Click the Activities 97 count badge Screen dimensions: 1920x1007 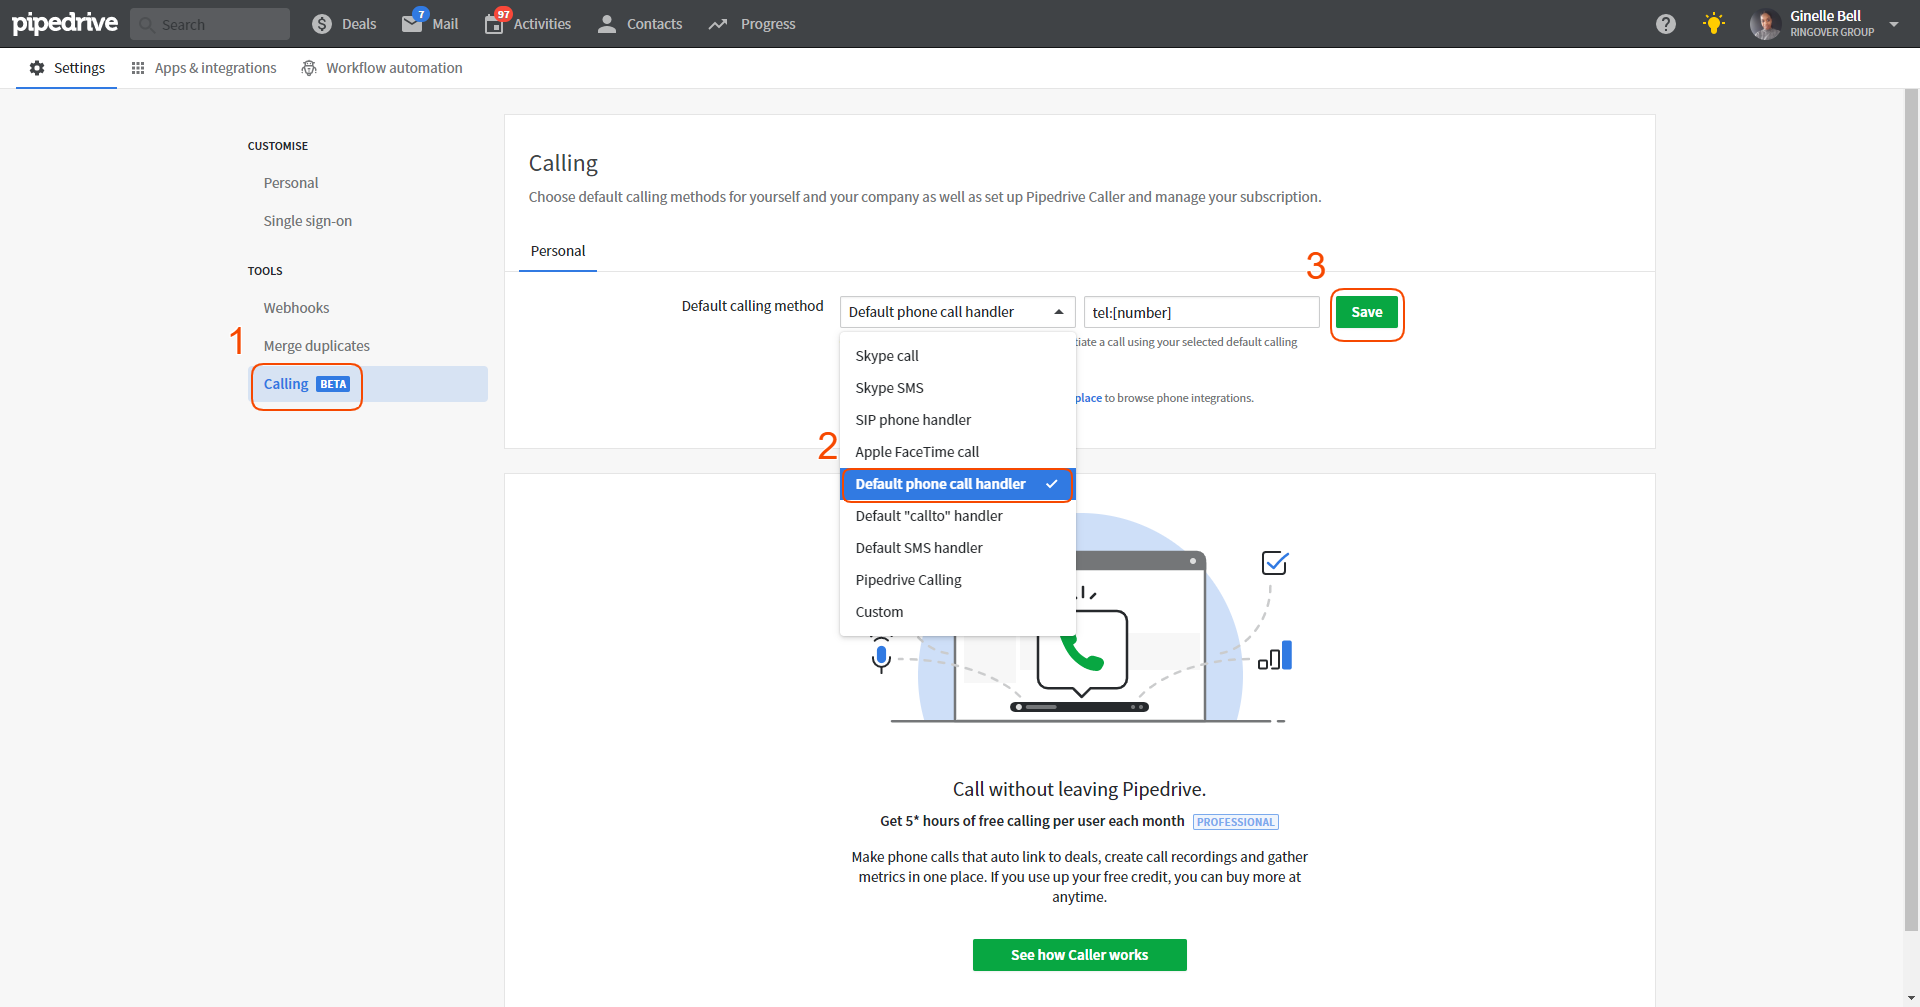point(503,14)
